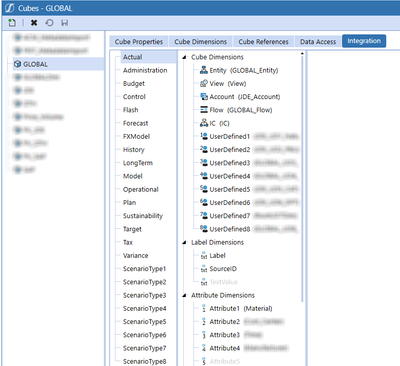
Task: Select the Administration scenario type
Action: pyautogui.click(x=145, y=70)
